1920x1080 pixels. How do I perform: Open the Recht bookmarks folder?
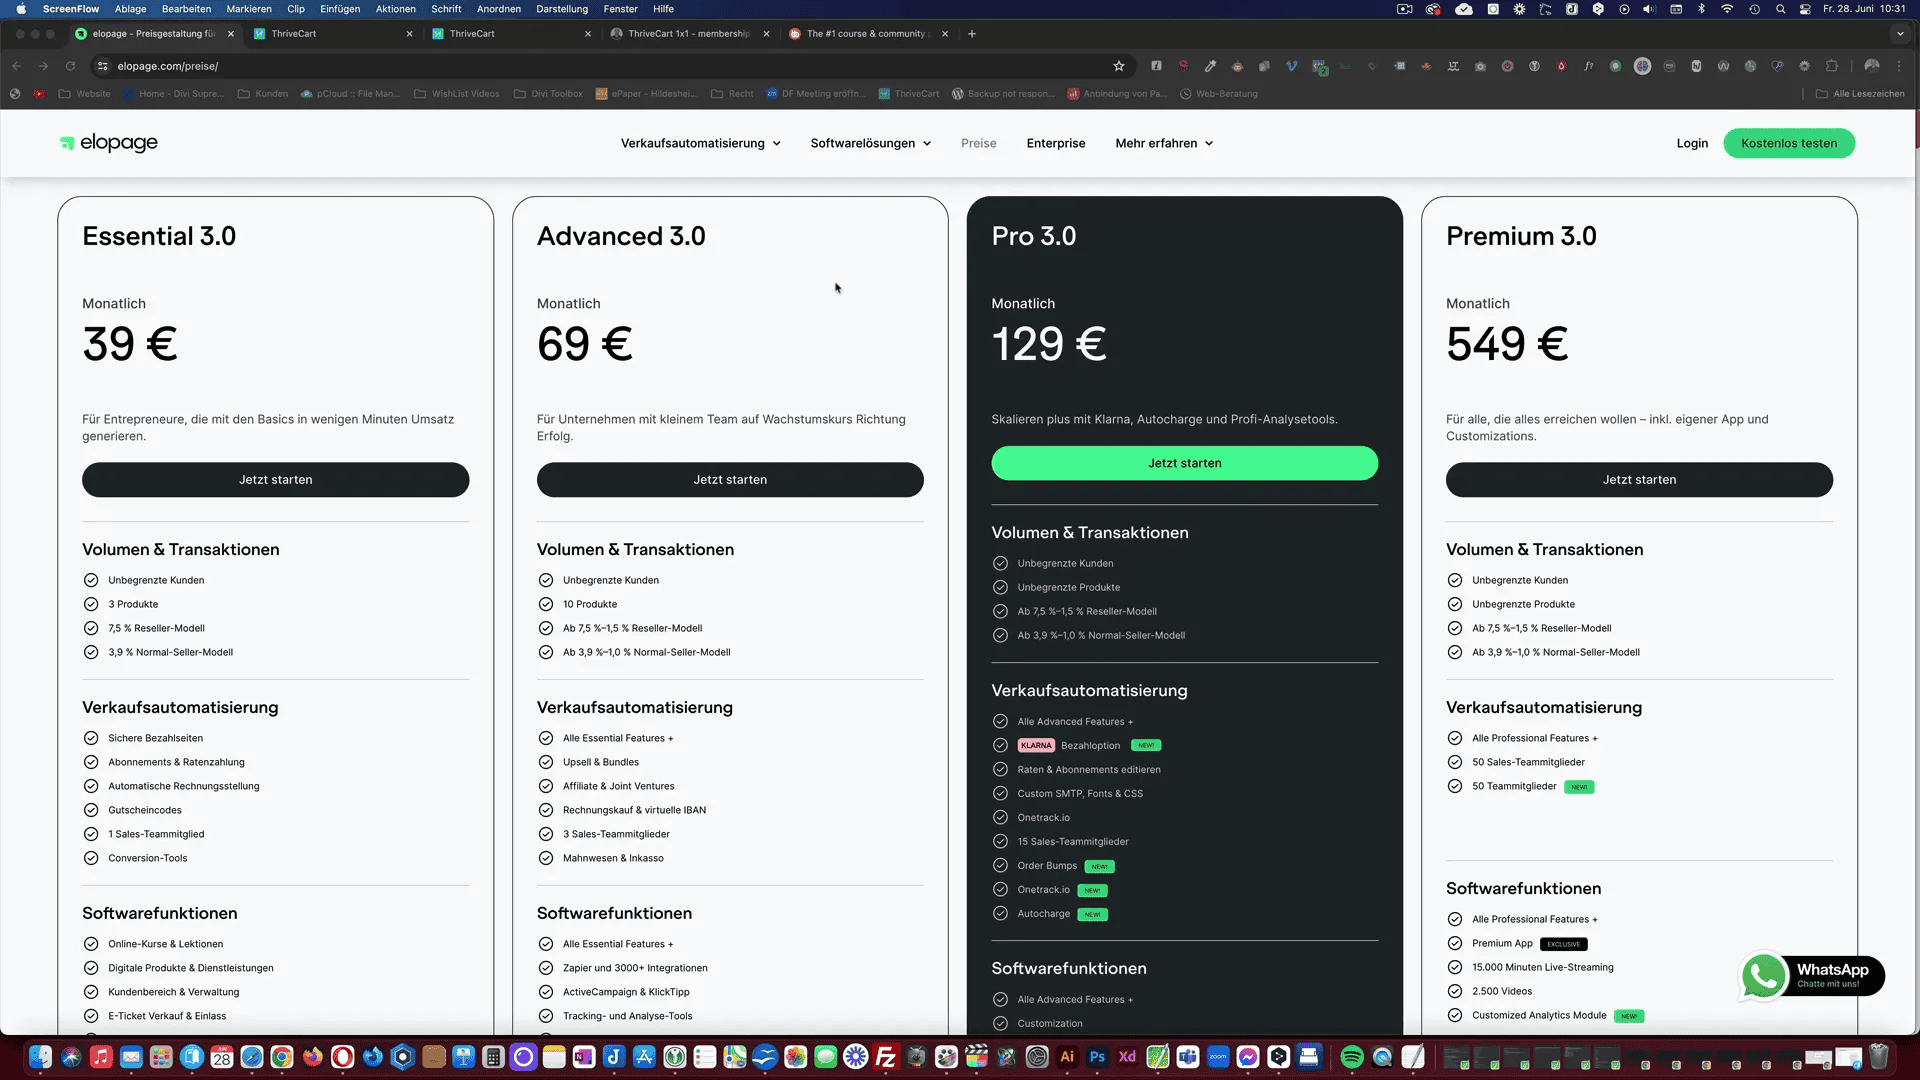(x=732, y=94)
